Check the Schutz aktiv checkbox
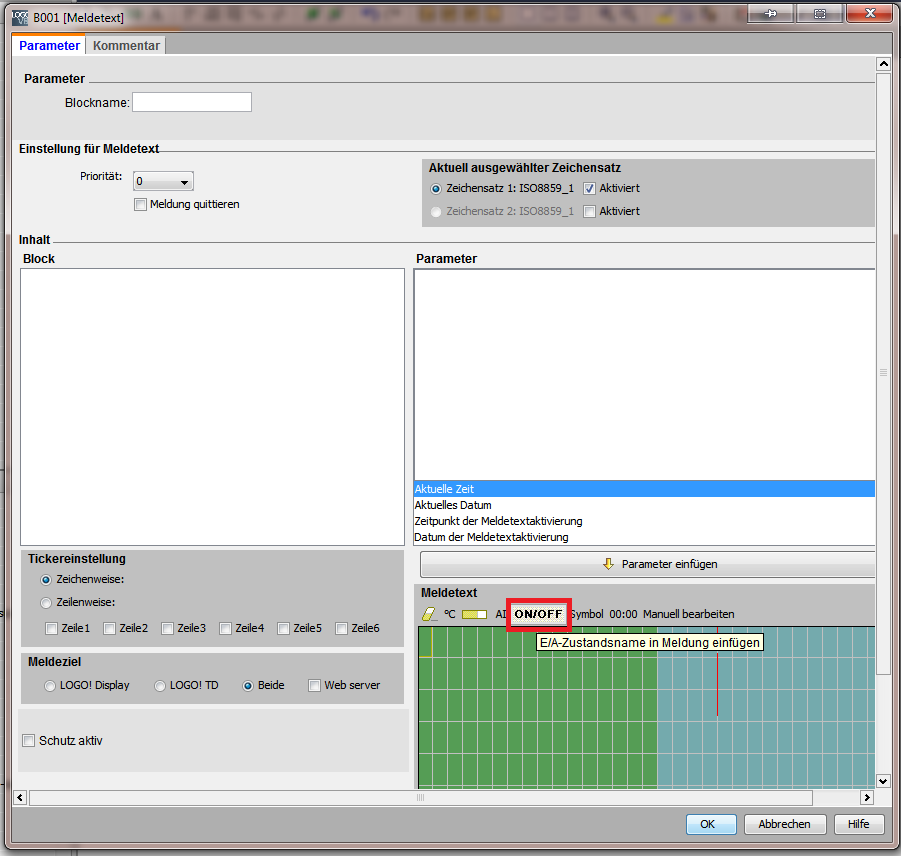This screenshot has width=901, height=856. [29, 741]
